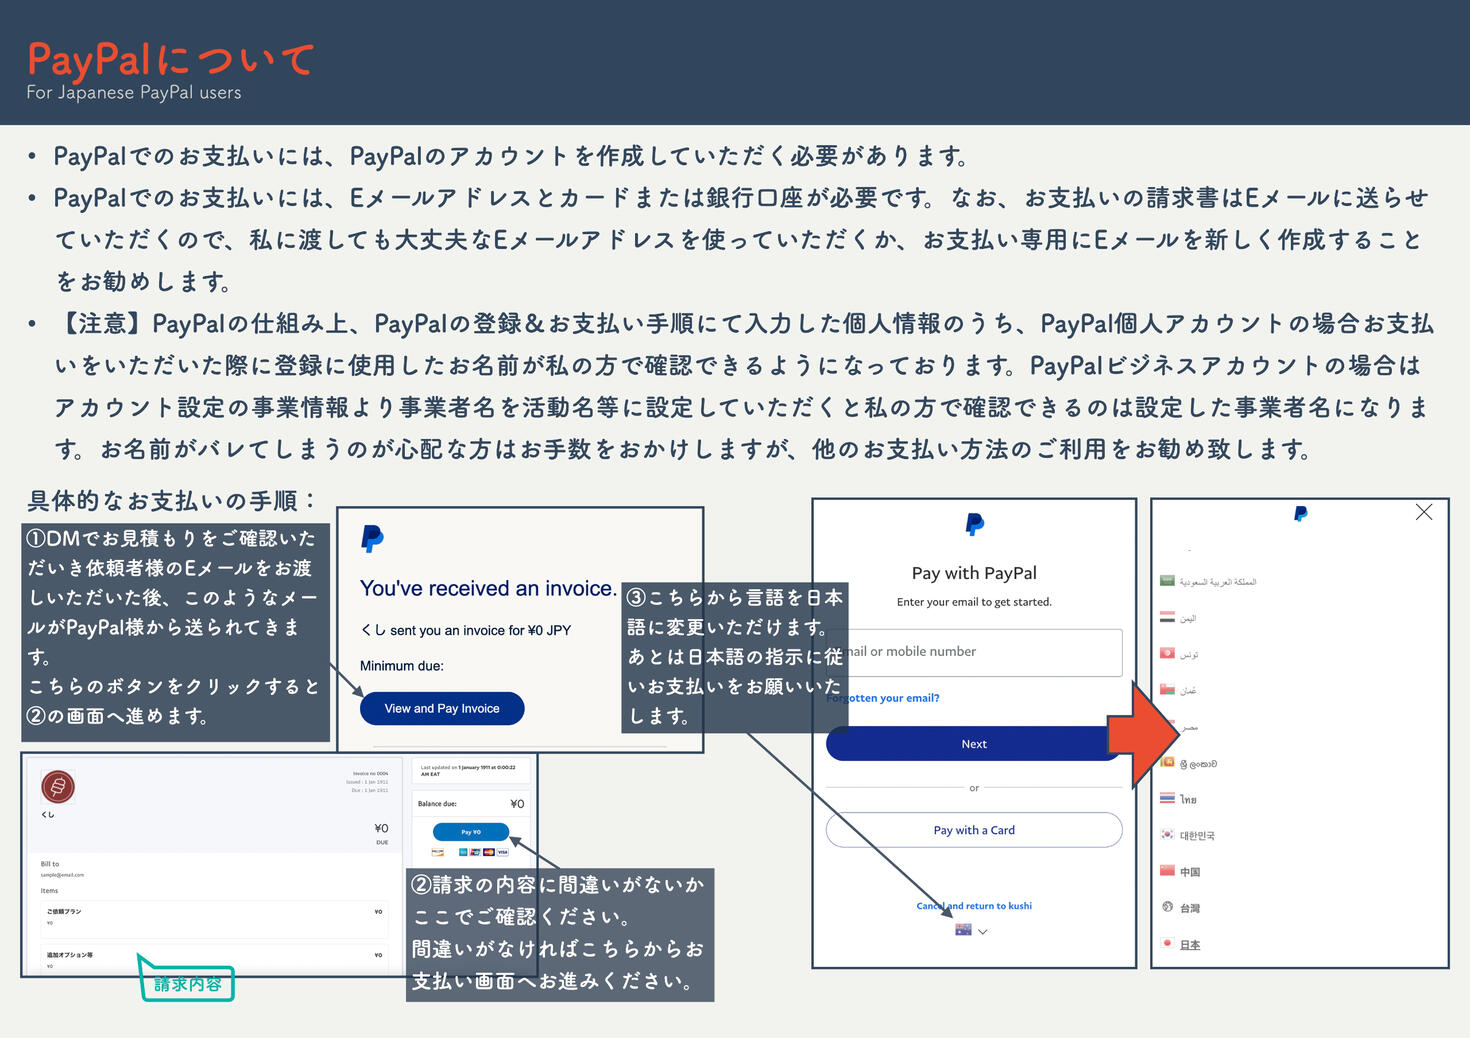Image resolution: width=1470 pixels, height=1038 pixels.
Task: Click the red round seller logo on the invoice
Action: 58,787
